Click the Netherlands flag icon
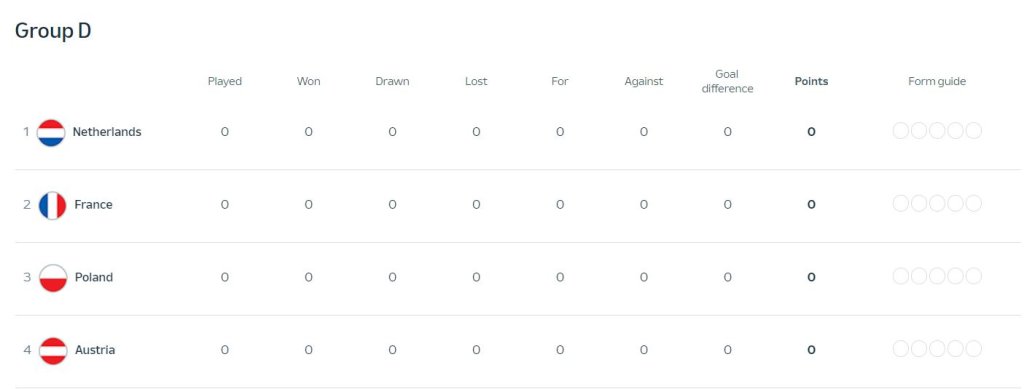Viewport: 1024px width, 389px height. pyautogui.click(x=51, y=132)
